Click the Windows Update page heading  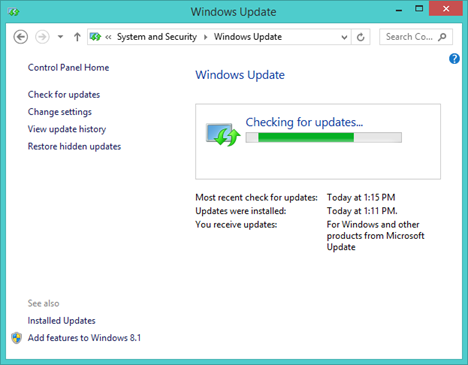[x=240, y=75]
